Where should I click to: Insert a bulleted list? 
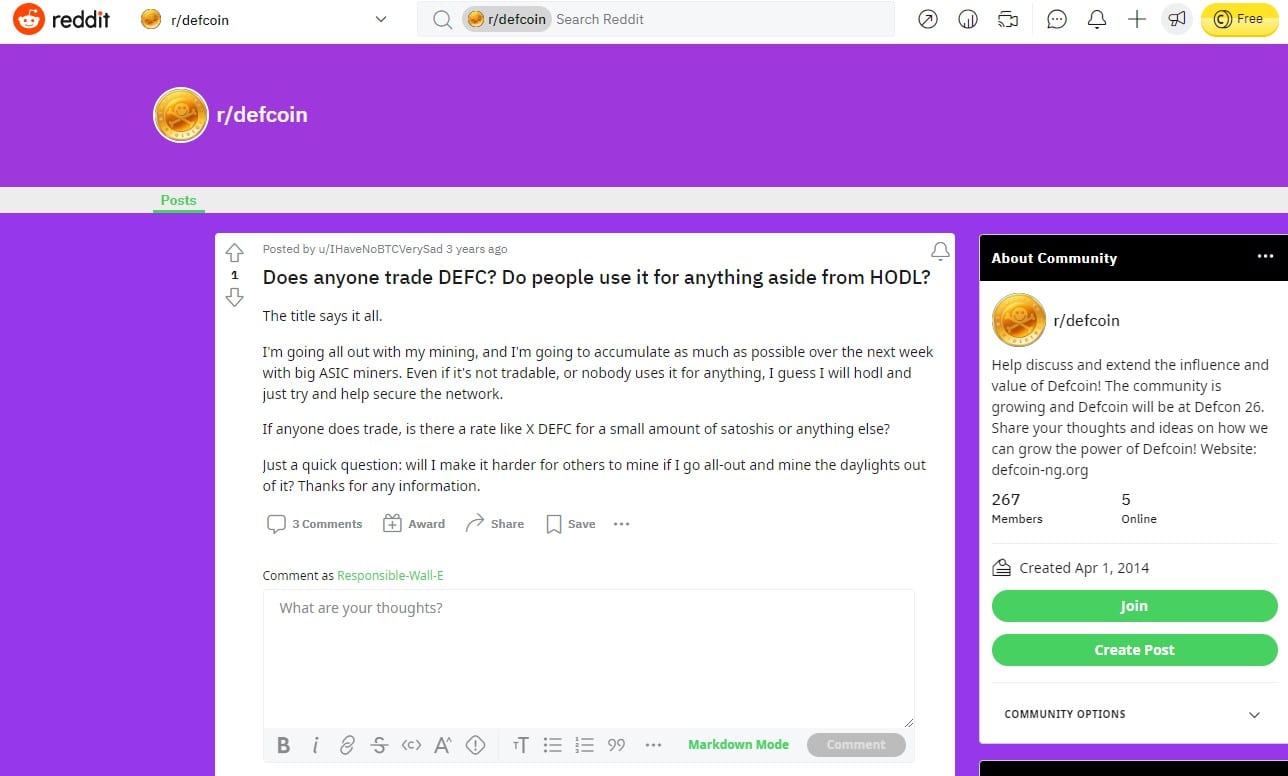pyautogui.click(x=552, y=745)
